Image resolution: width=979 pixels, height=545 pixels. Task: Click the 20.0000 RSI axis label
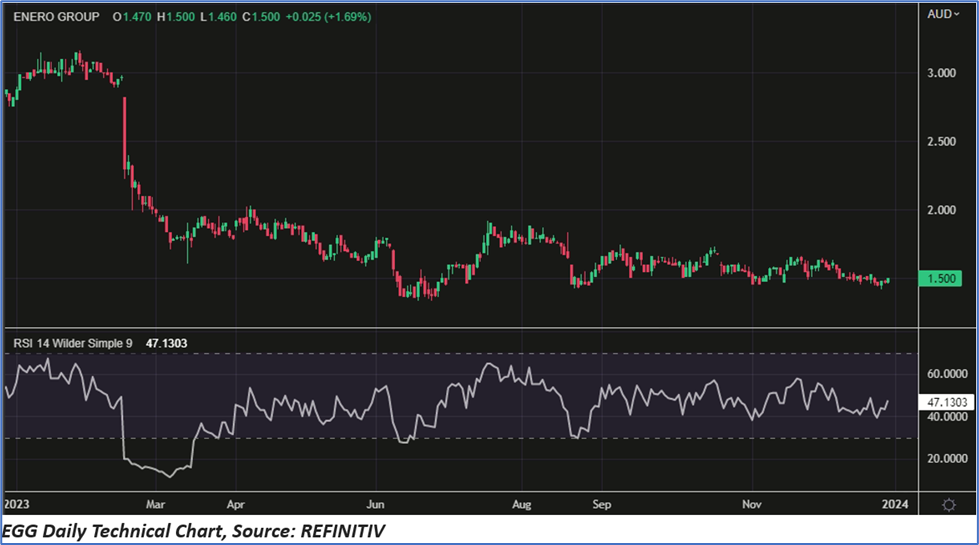[x=947, y=459]
